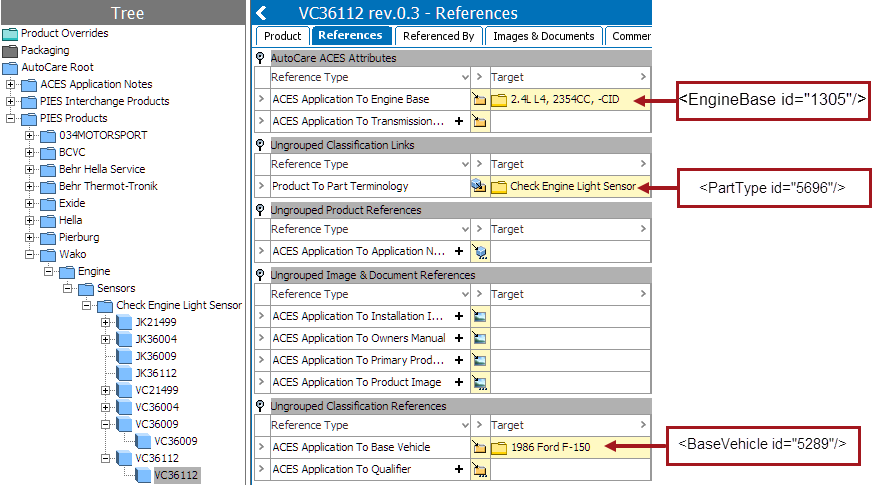Click the reference icon in the Base Vehicle row
The image size is (875, 485).
pyautogui.click(x=480, y=447)
